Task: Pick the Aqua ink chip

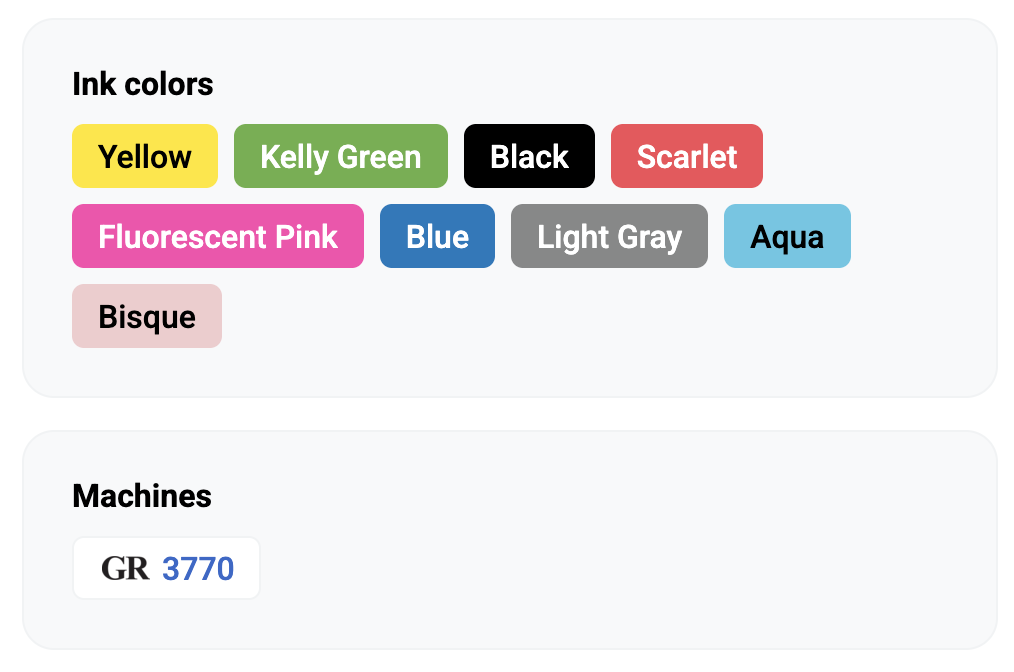Action: (787, 236)
